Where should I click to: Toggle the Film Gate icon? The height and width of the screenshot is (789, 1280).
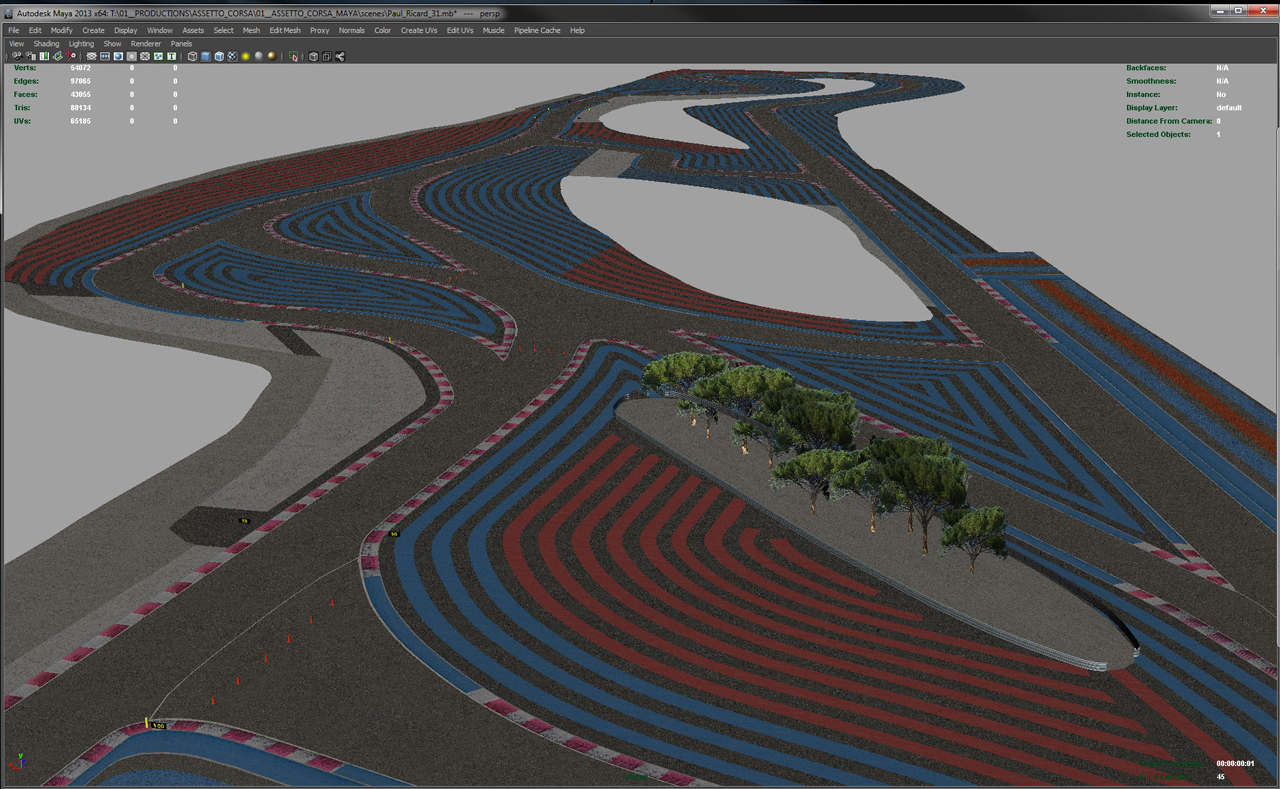point(105,56)
